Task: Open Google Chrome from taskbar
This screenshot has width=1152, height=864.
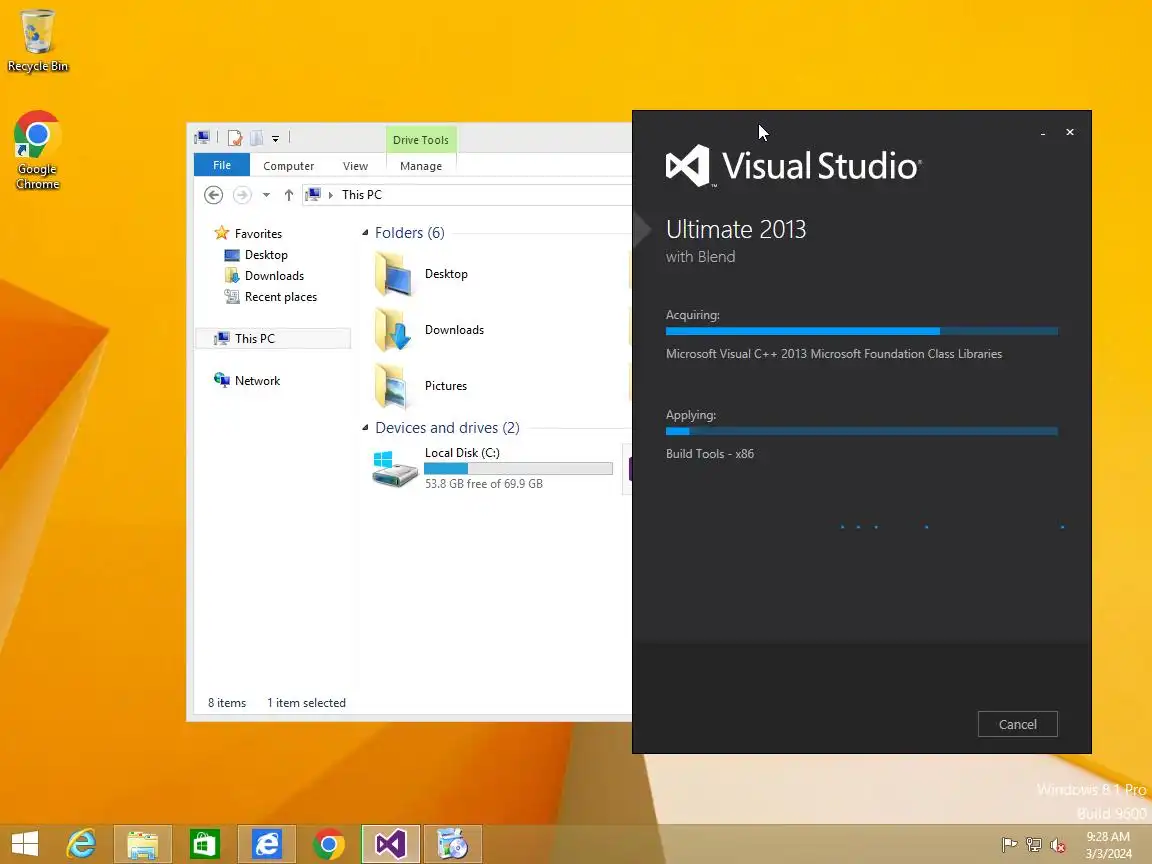Action: pyautogui.click(x=328, y=844)
